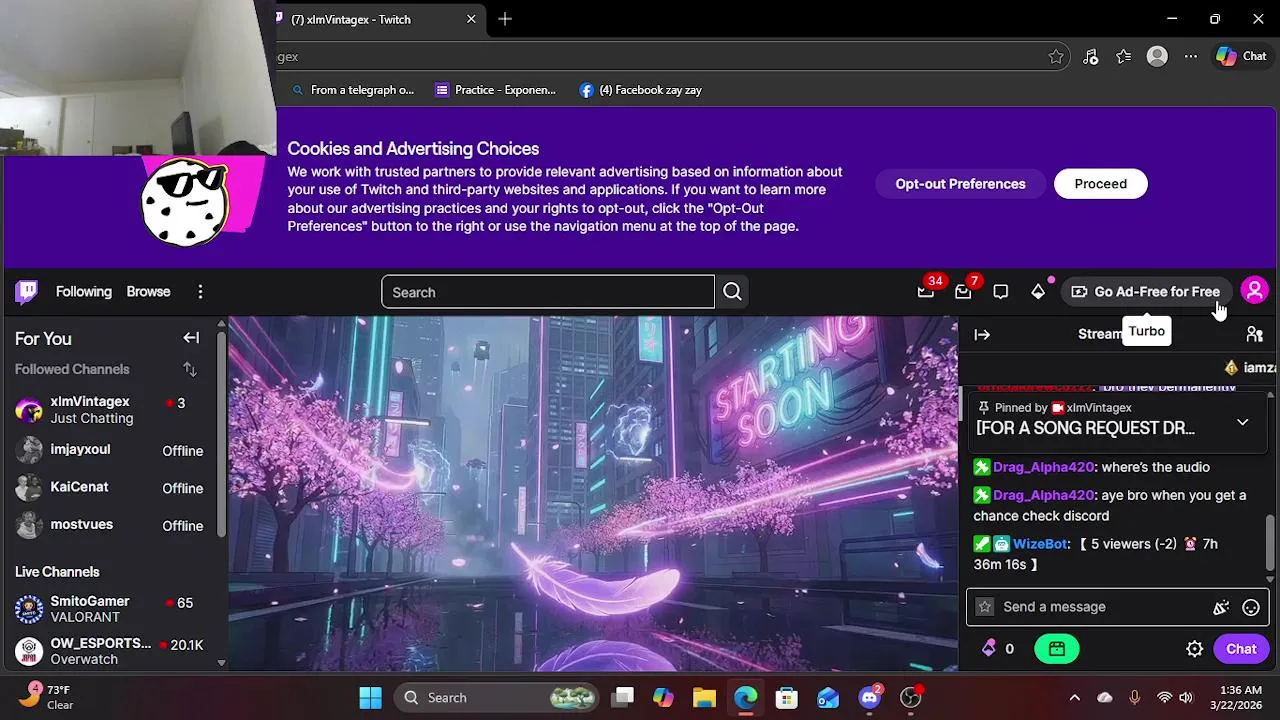Open the celebration party popper icon
The width and height of the screenshot is (1280, 720).
(x=1221, y=607)
